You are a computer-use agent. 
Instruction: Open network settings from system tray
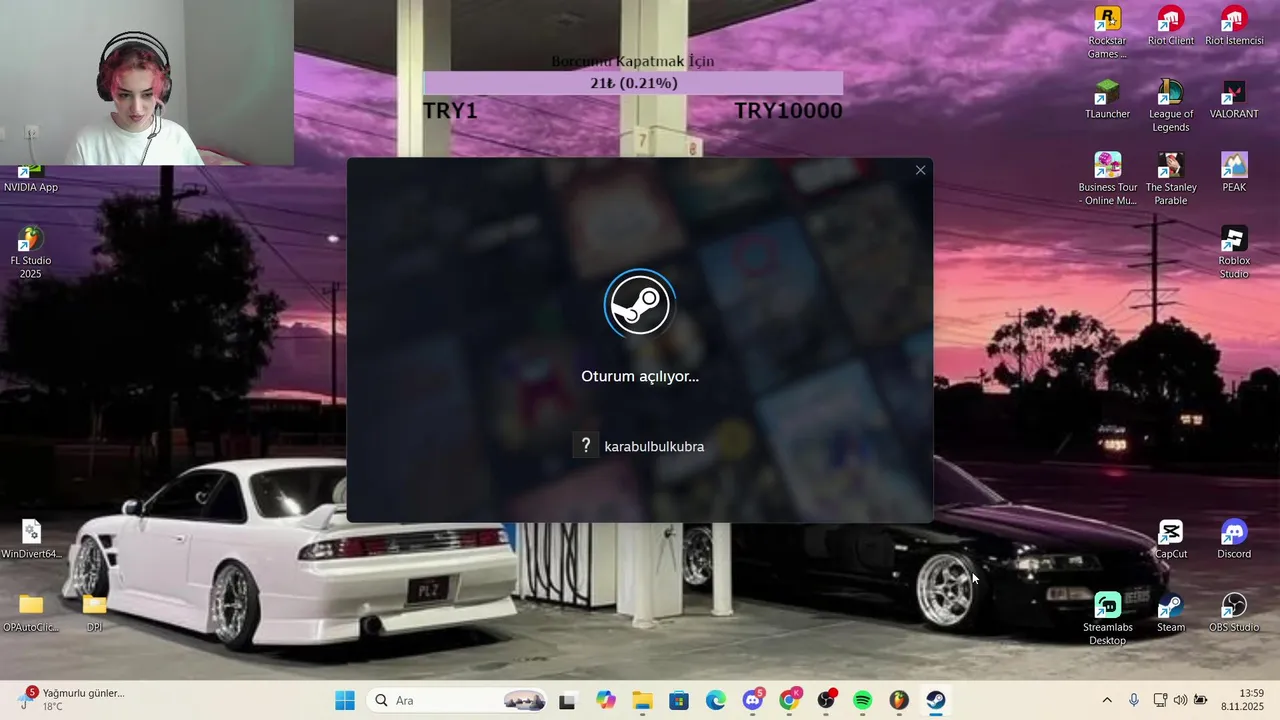[1160, 700]
